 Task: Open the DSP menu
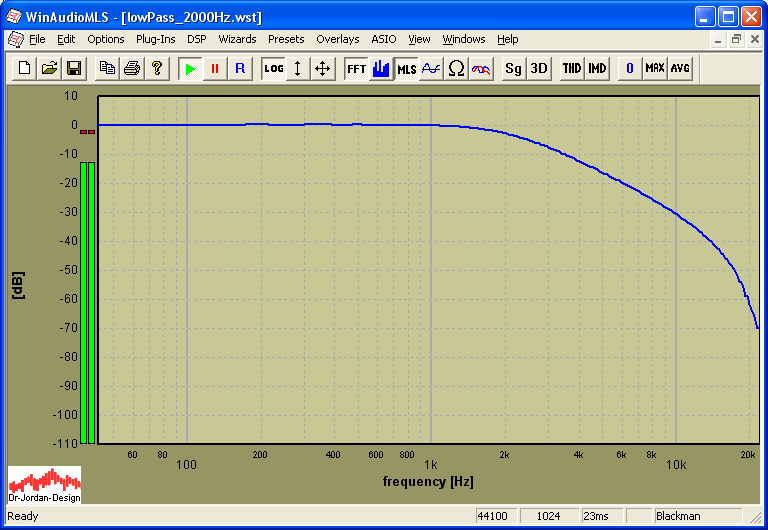[196, 39]
